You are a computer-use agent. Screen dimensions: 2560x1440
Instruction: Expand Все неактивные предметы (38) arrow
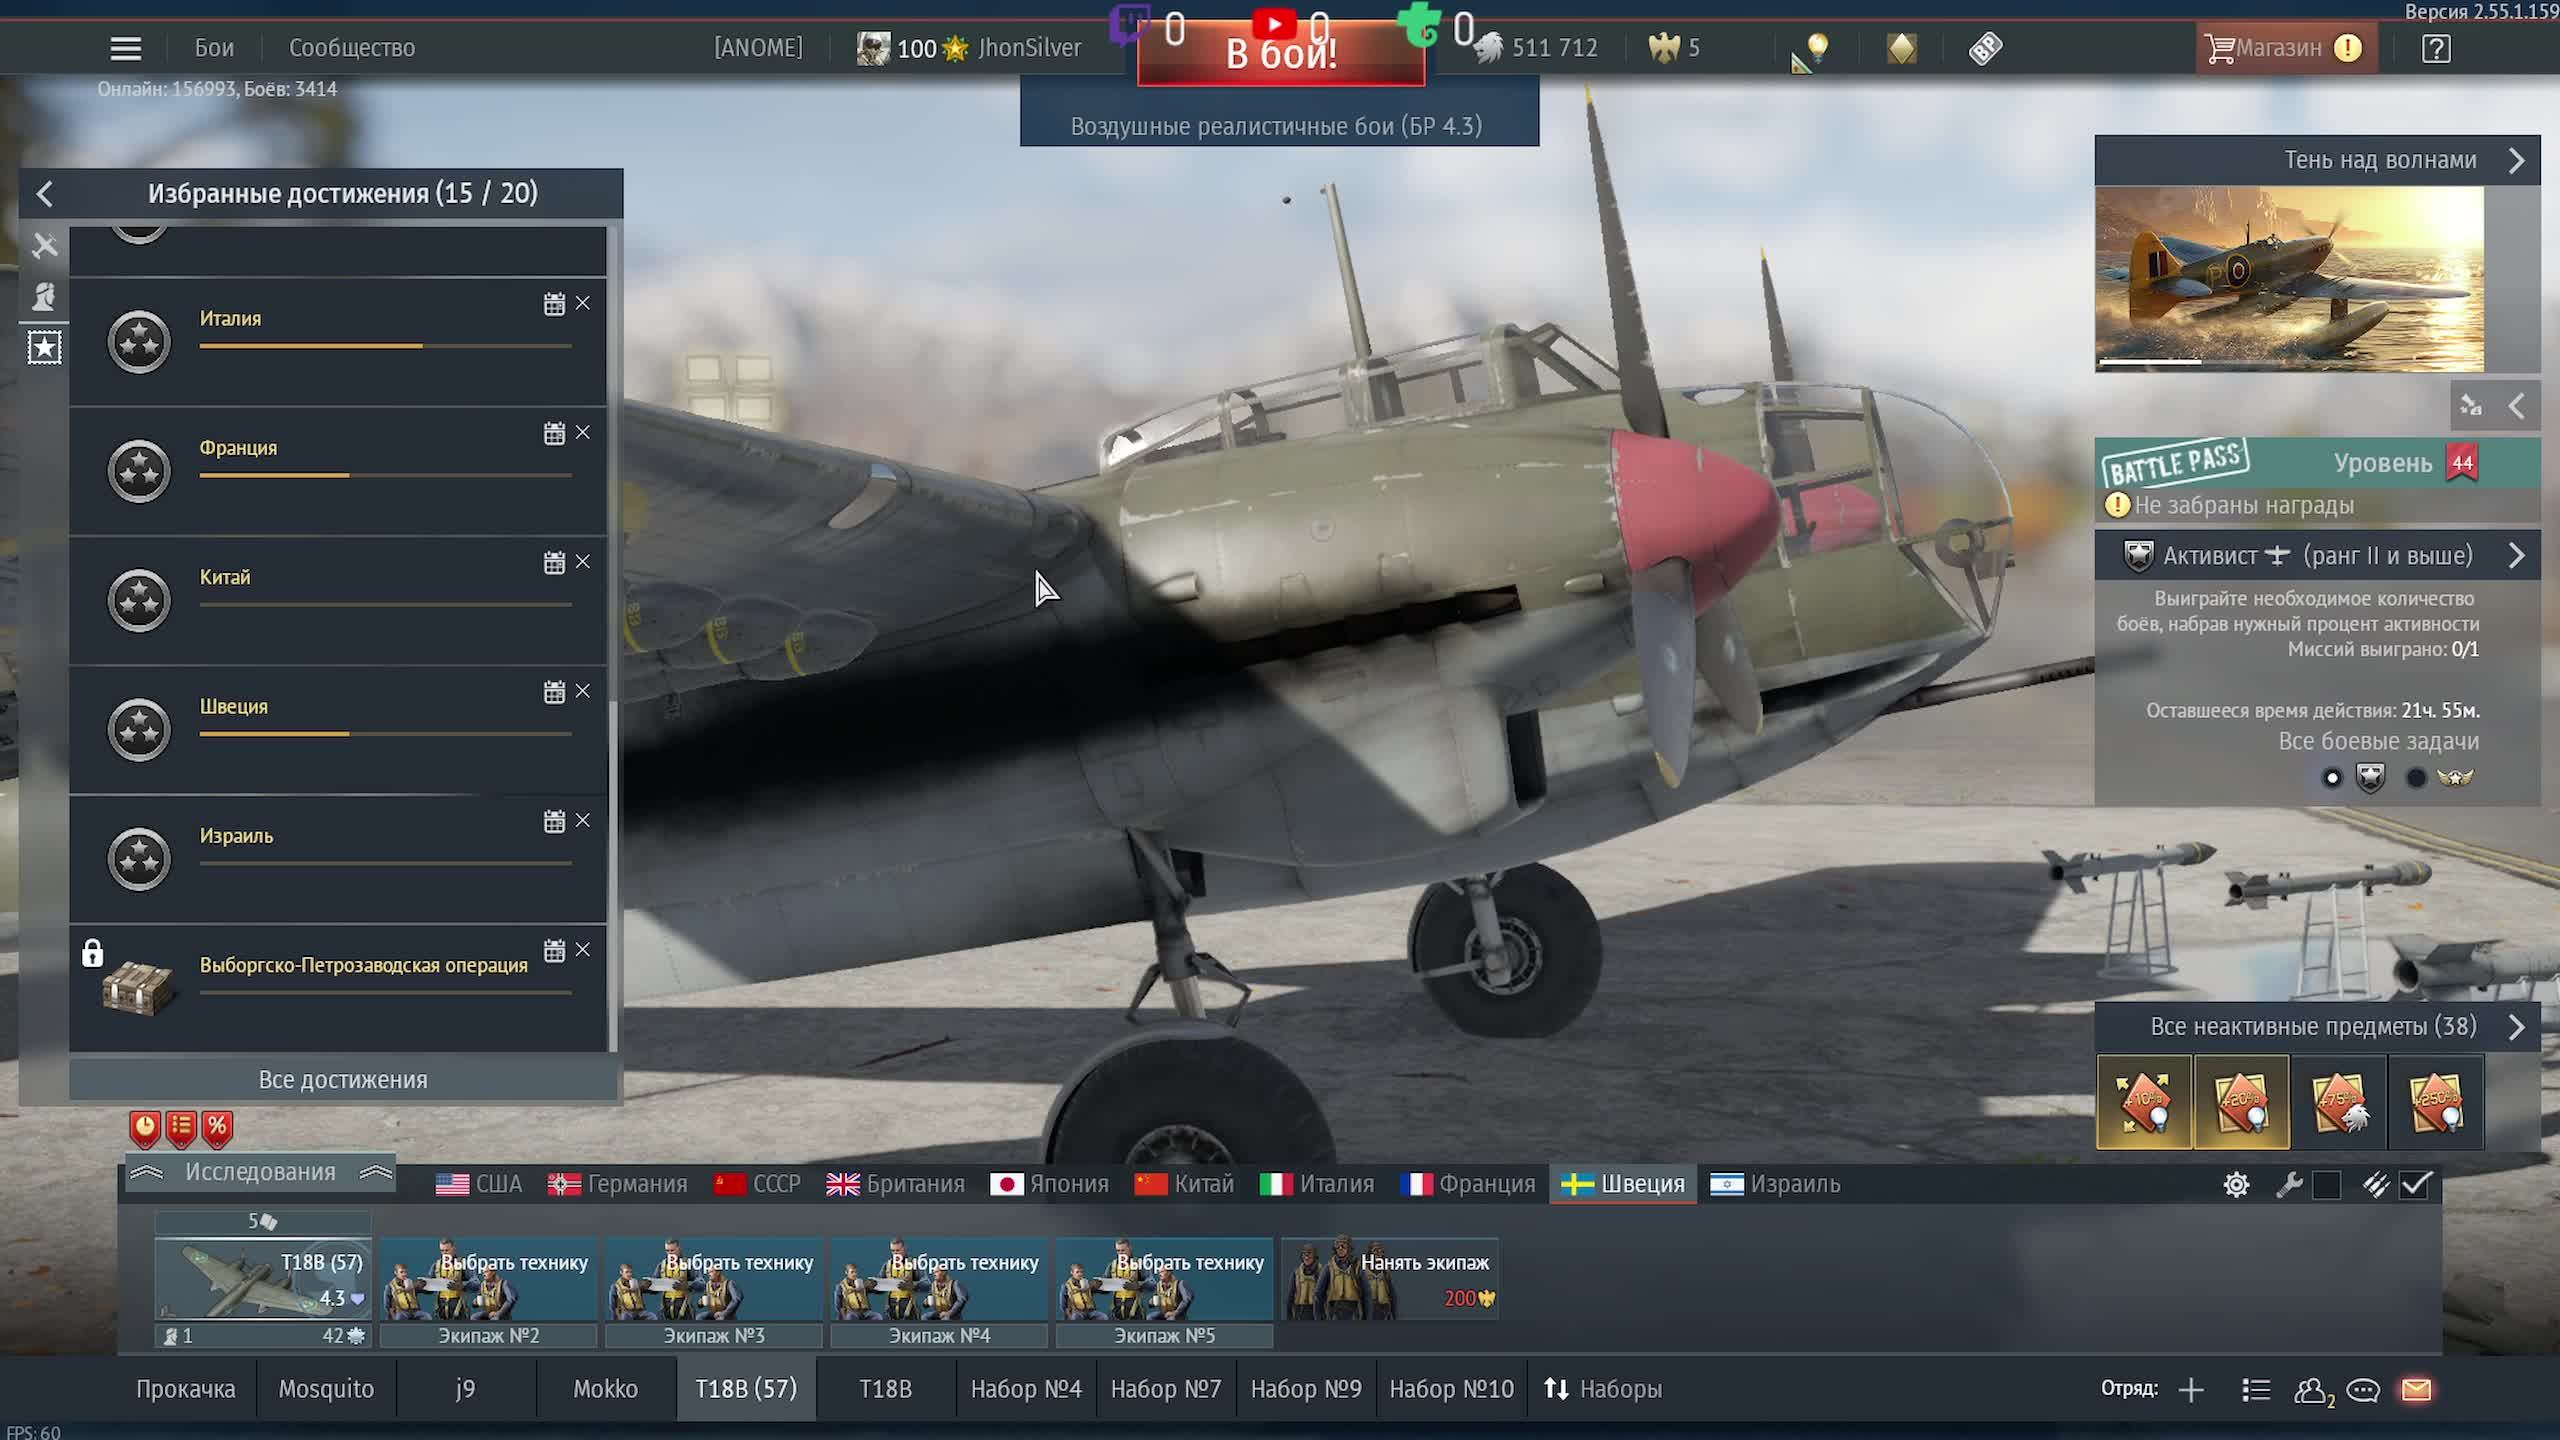point(2516,1027)
